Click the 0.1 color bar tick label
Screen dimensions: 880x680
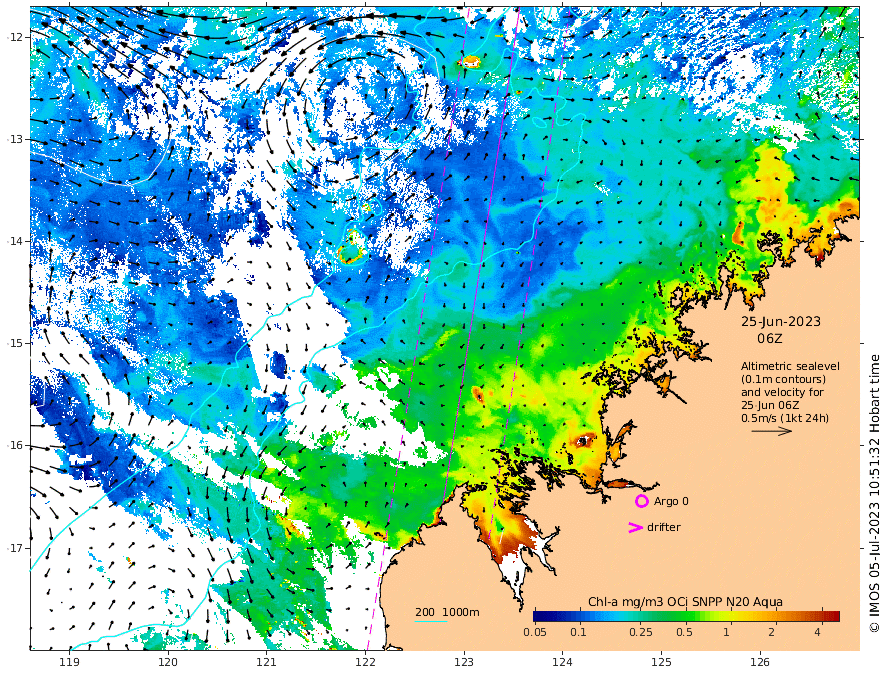pyautogui.click(x=578, y=632)
